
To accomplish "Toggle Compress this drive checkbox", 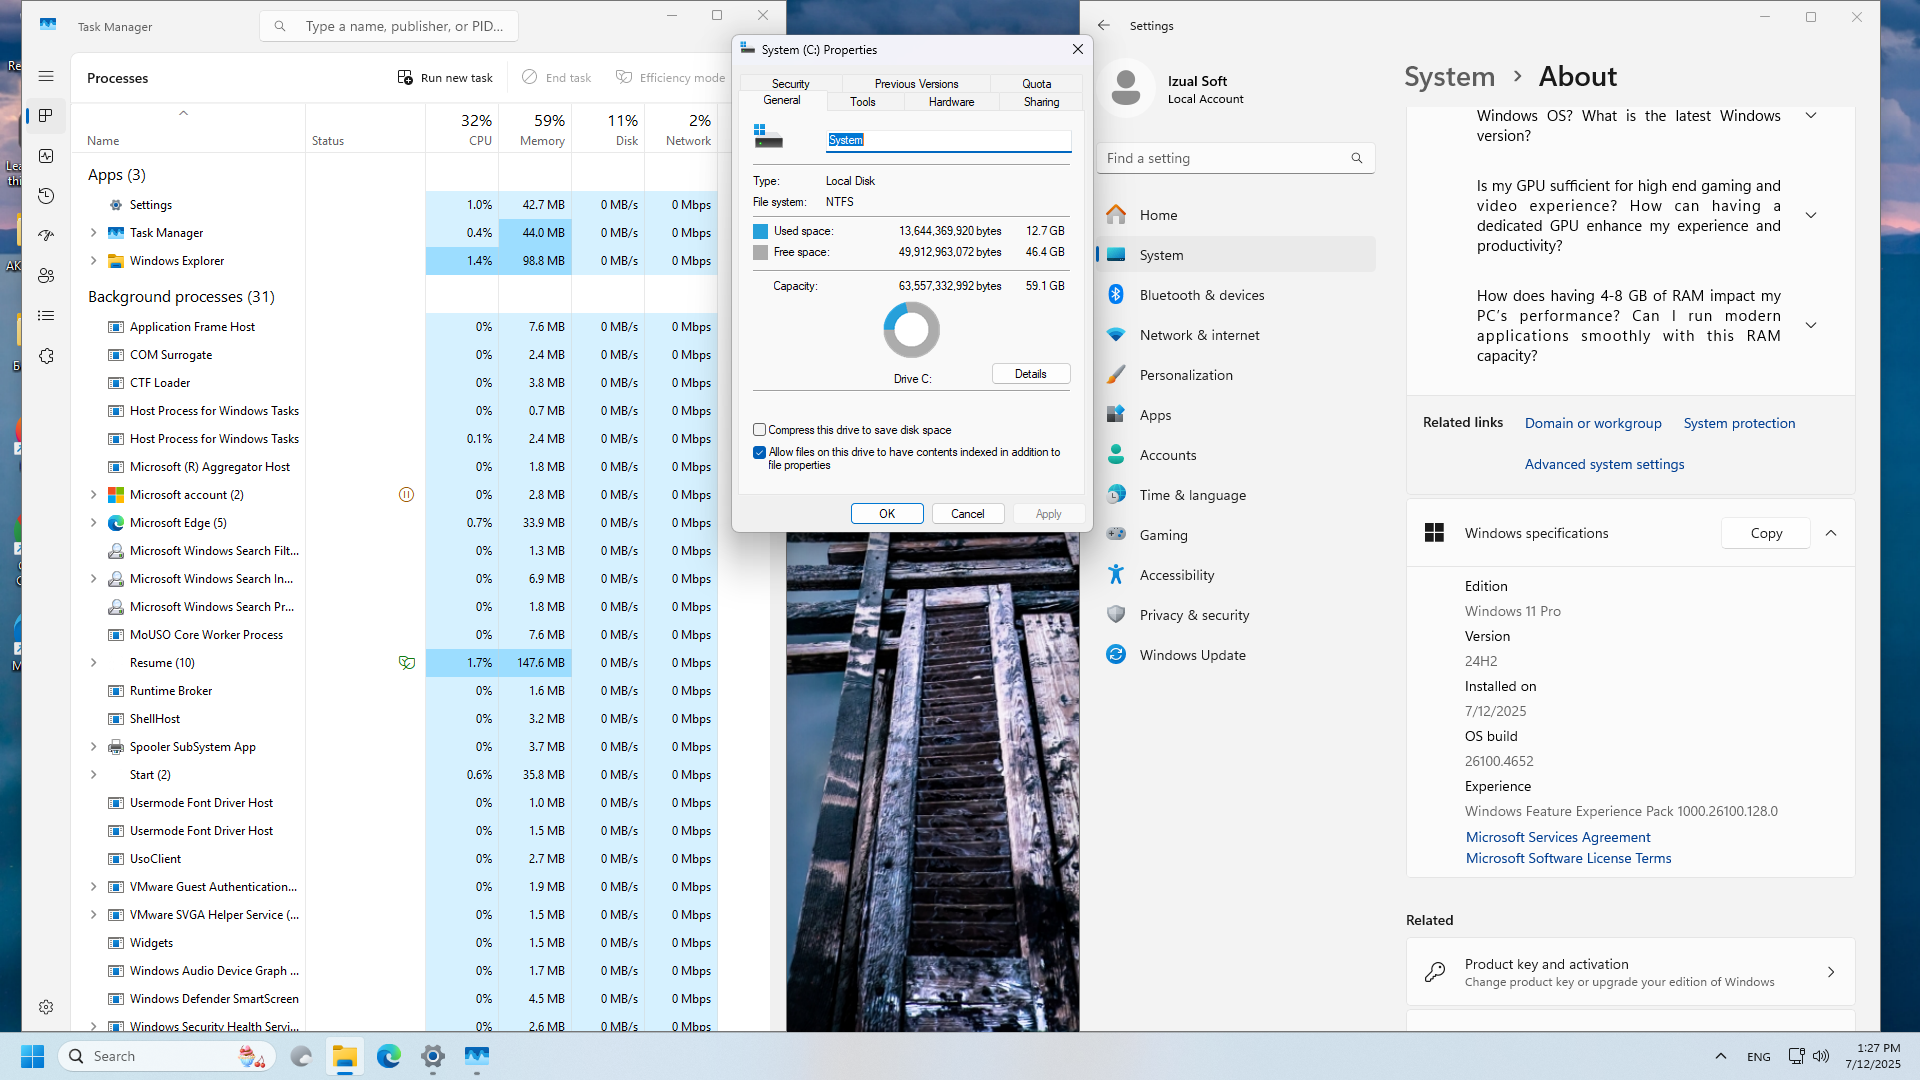I will click(759, 430).
